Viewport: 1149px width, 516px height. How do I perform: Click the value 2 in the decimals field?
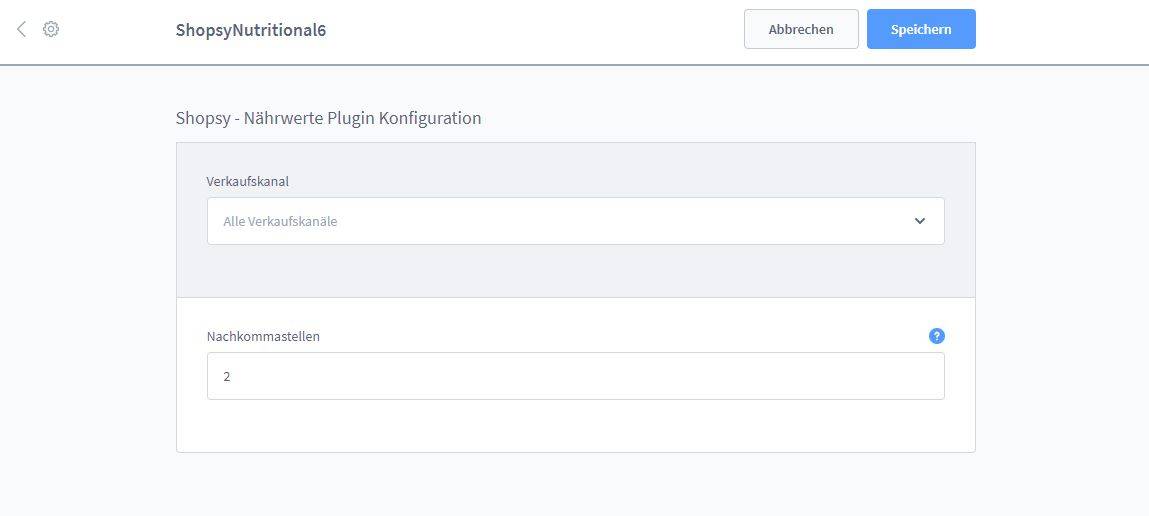(x=227, y=377)
